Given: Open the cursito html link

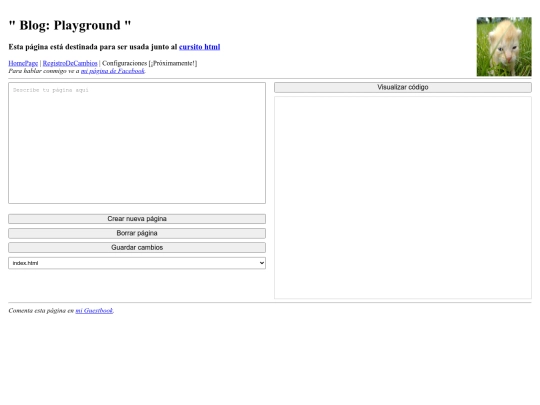Looking at the screenshot, I should click(x=199, y=47).
